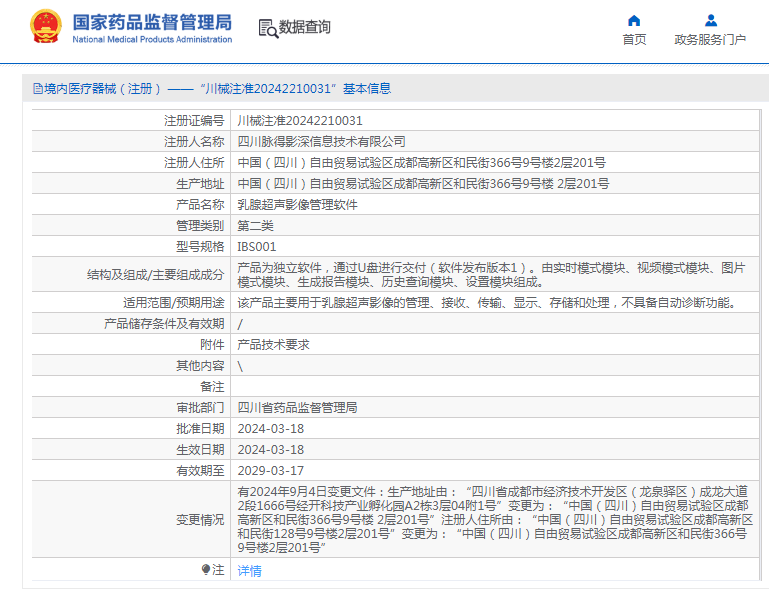Screen dimensions: 769x597
Task: Open 数据查询 data query
Action: (305, 27)
